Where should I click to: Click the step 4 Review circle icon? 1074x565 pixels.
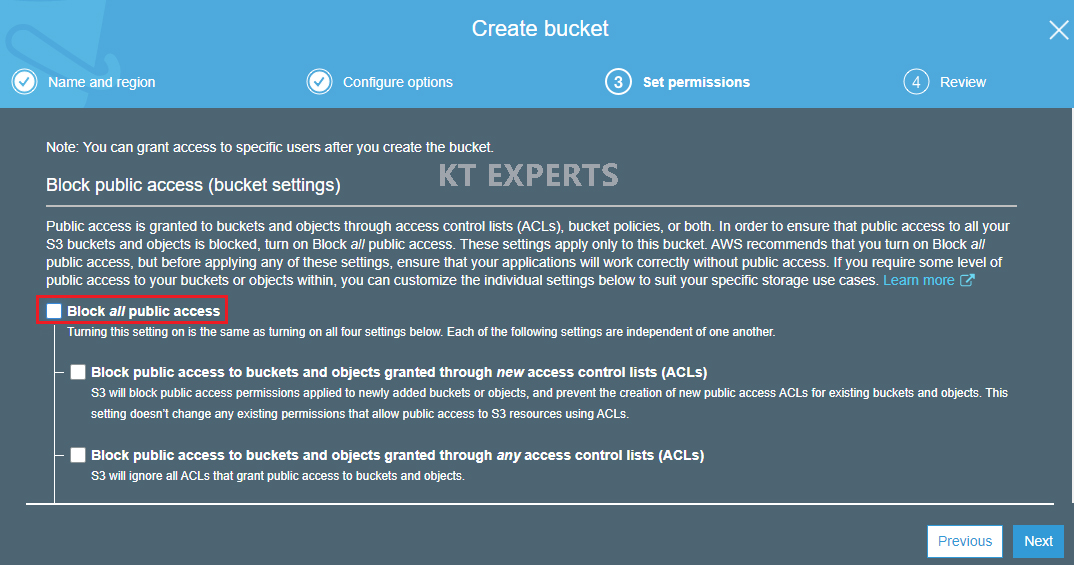tap(916, 82)
